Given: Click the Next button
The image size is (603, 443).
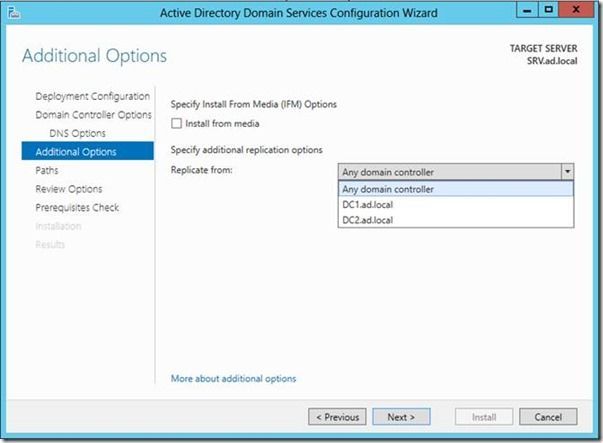Looking at the screenshot, I should (401, 417).
